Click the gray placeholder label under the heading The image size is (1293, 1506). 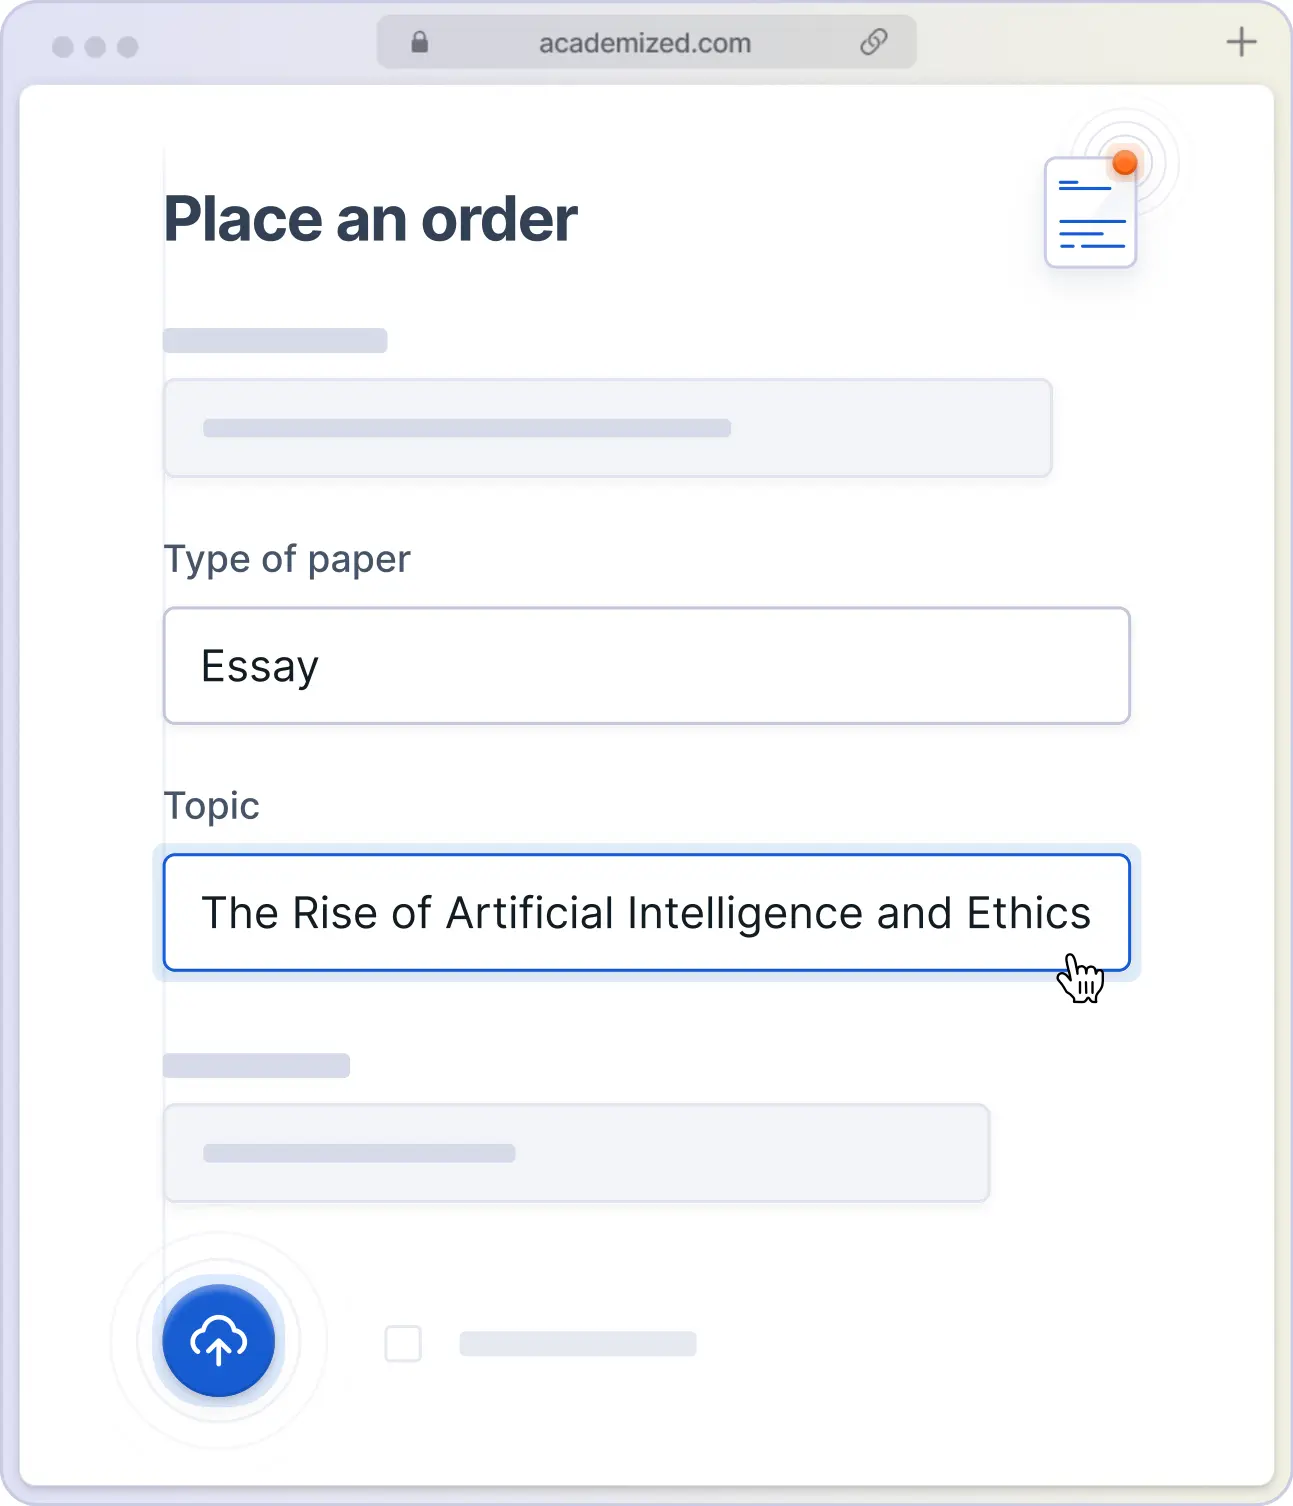(x=275, y=340)
